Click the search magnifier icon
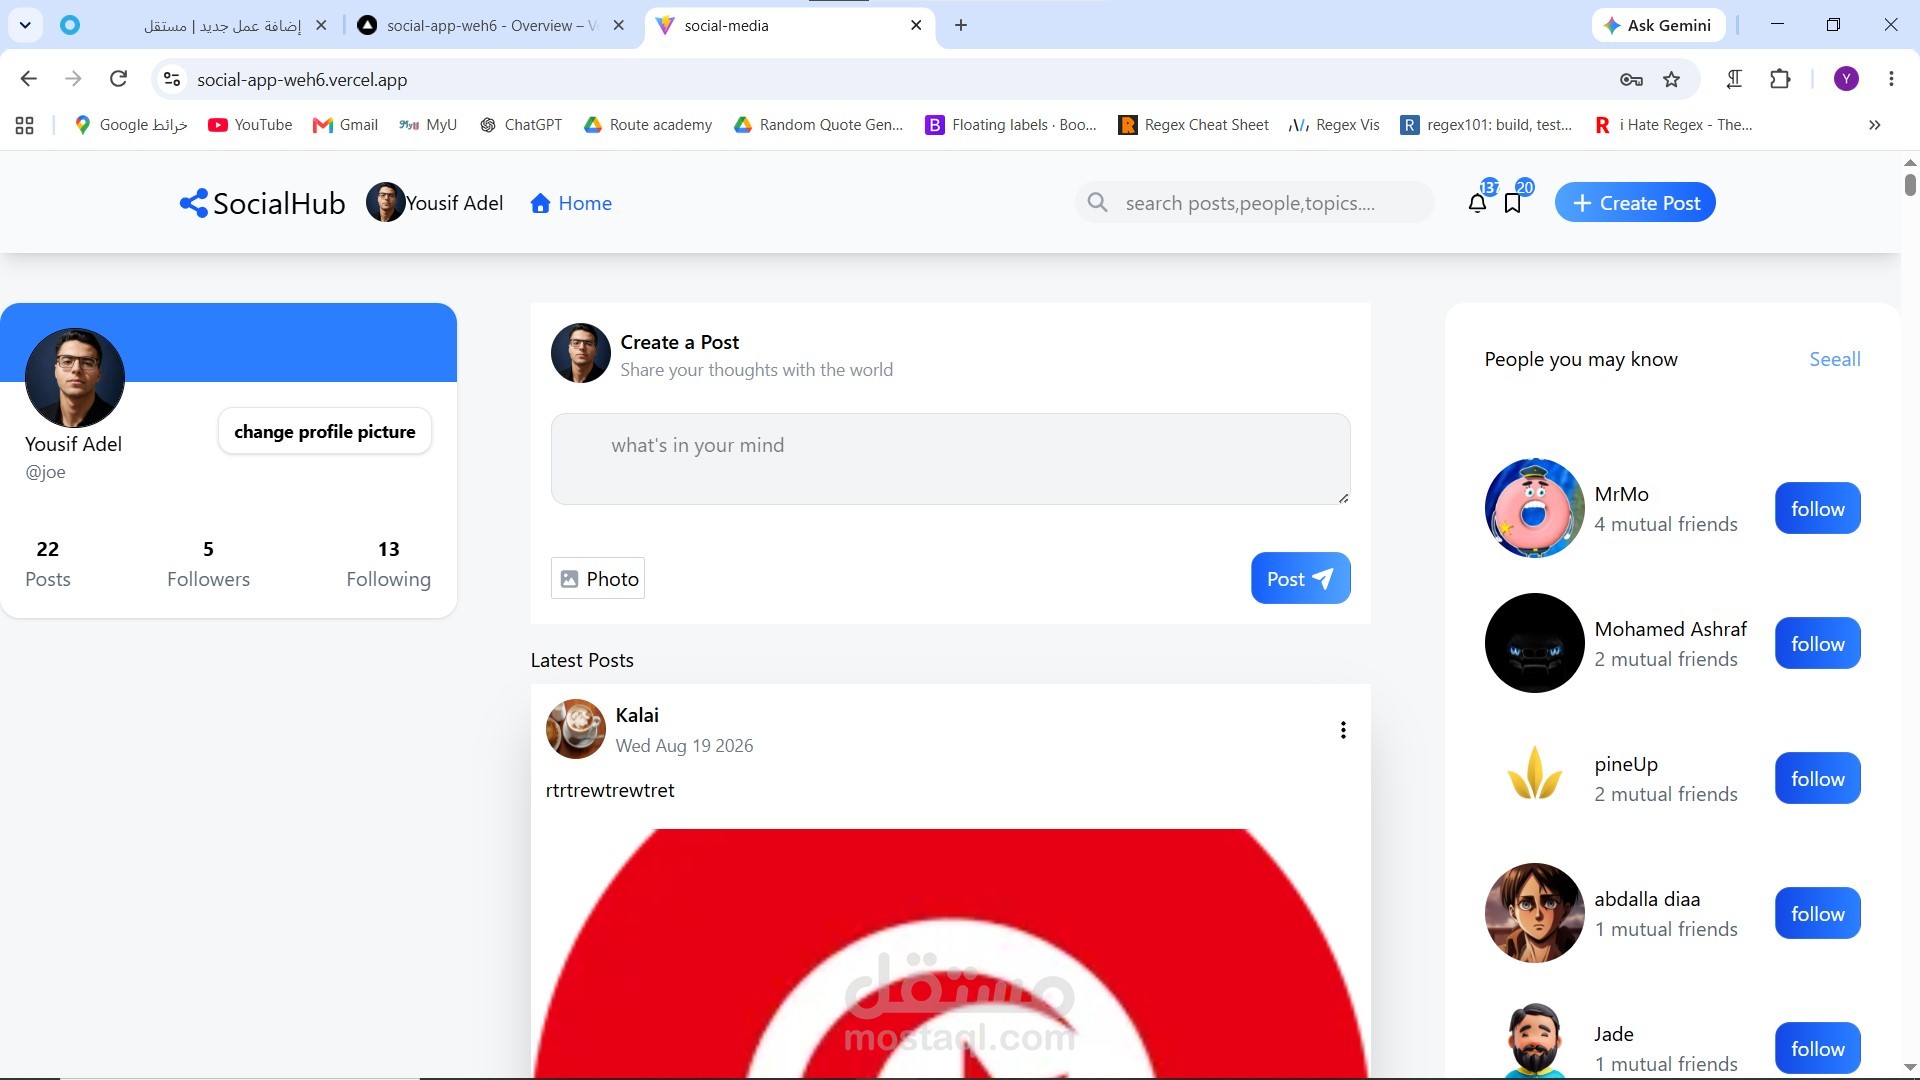1920x1080 pixels. pyautogui.click(x=1097, y=203)
